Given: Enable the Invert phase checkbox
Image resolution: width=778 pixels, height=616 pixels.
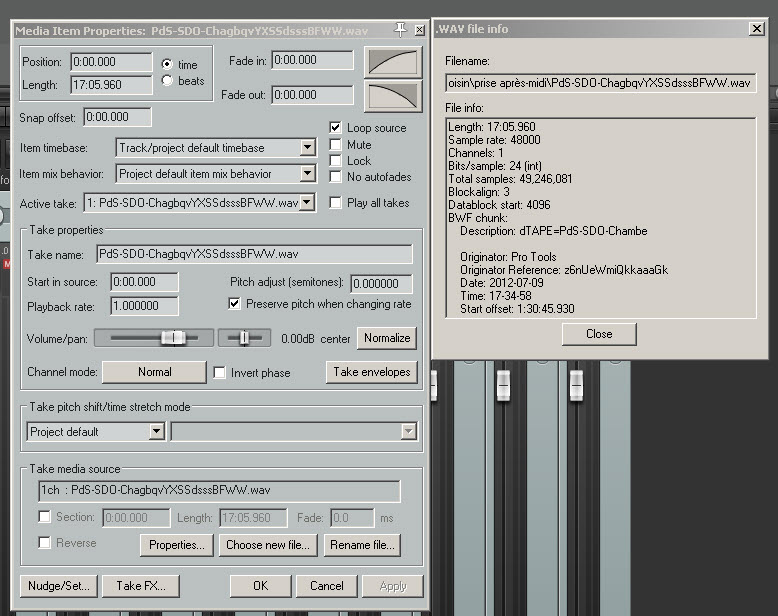Looking at the screenshot, I should [220, 373].
